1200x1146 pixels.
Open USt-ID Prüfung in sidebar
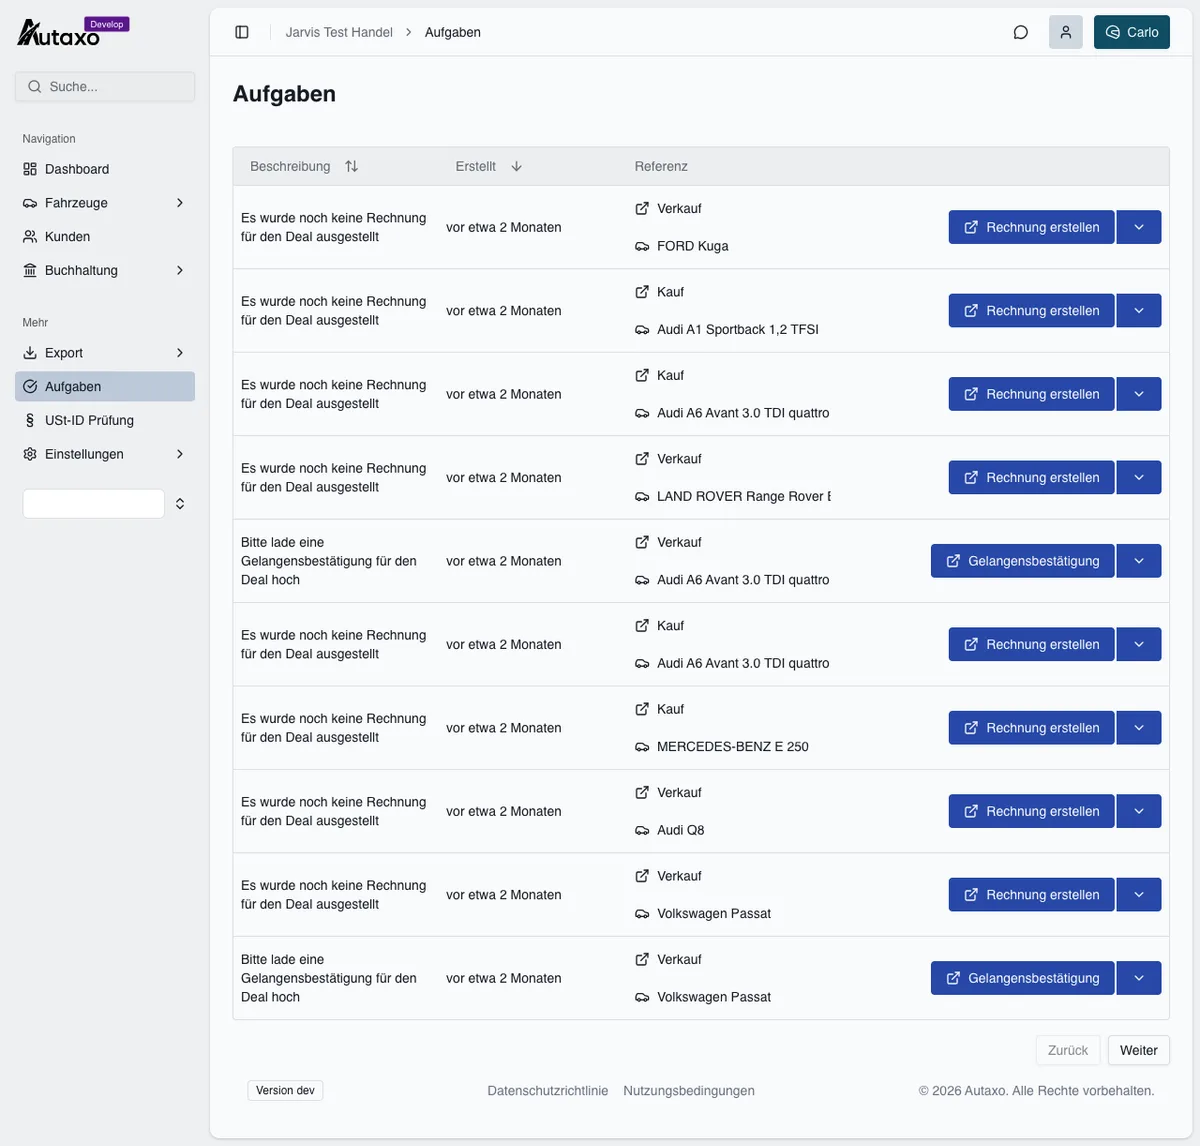click(105, 420)
